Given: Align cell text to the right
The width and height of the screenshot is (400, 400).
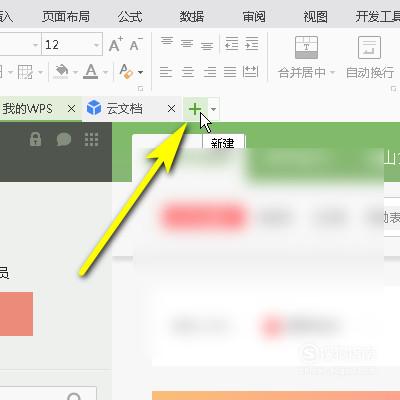Looking at the screenshot, I should pos(210,72).
